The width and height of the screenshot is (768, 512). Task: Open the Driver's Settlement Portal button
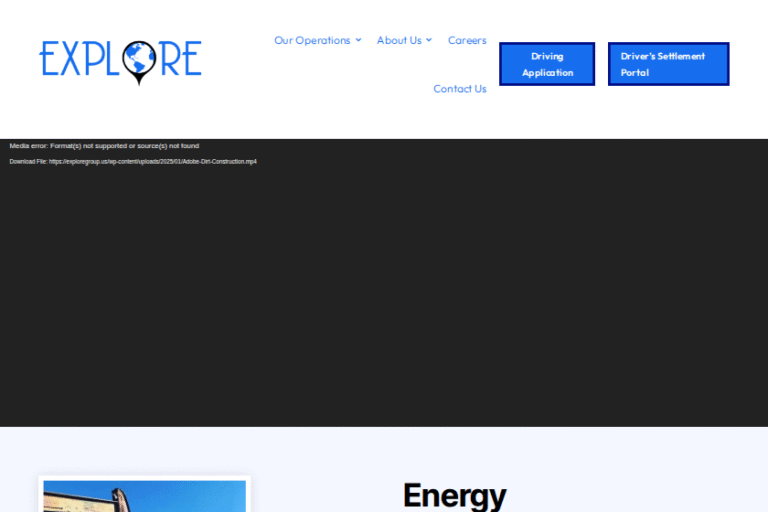(x=668, y=64)
